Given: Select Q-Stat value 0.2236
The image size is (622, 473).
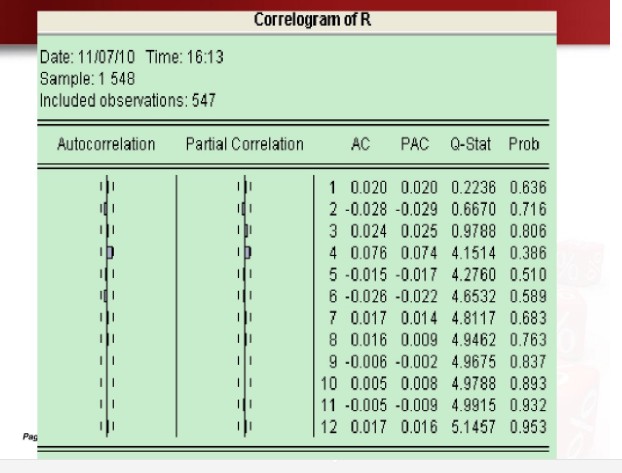Looking at the screenshot, I should click(x=474, y=187).
